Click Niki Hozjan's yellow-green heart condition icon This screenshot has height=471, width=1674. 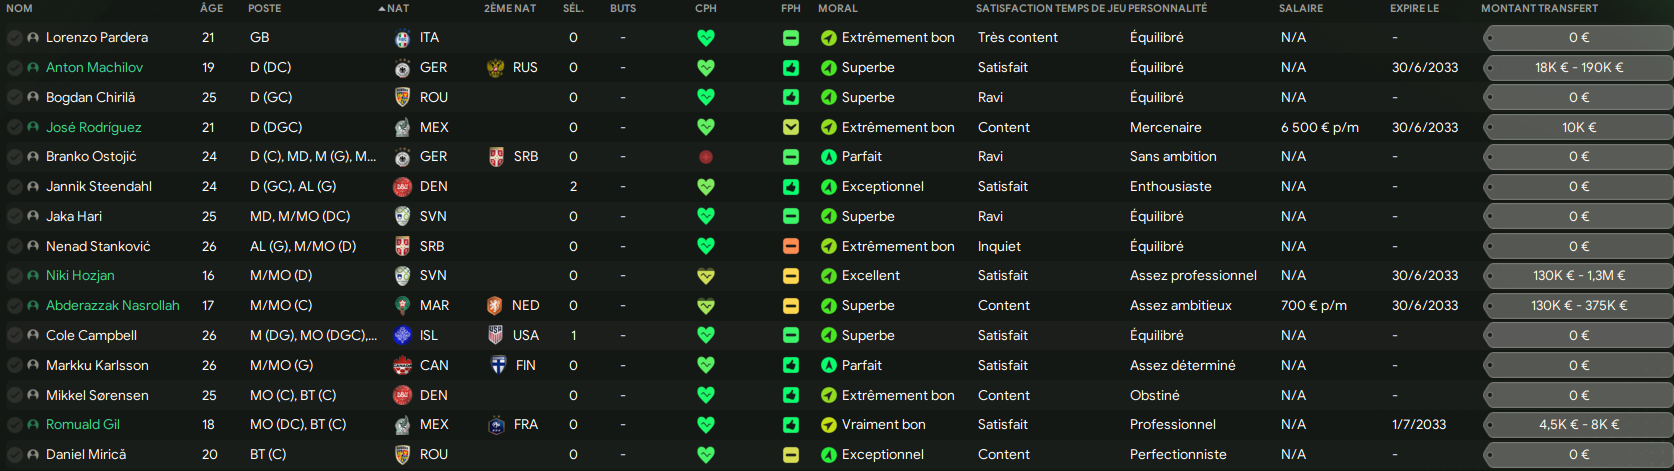[x=706, y=276]
